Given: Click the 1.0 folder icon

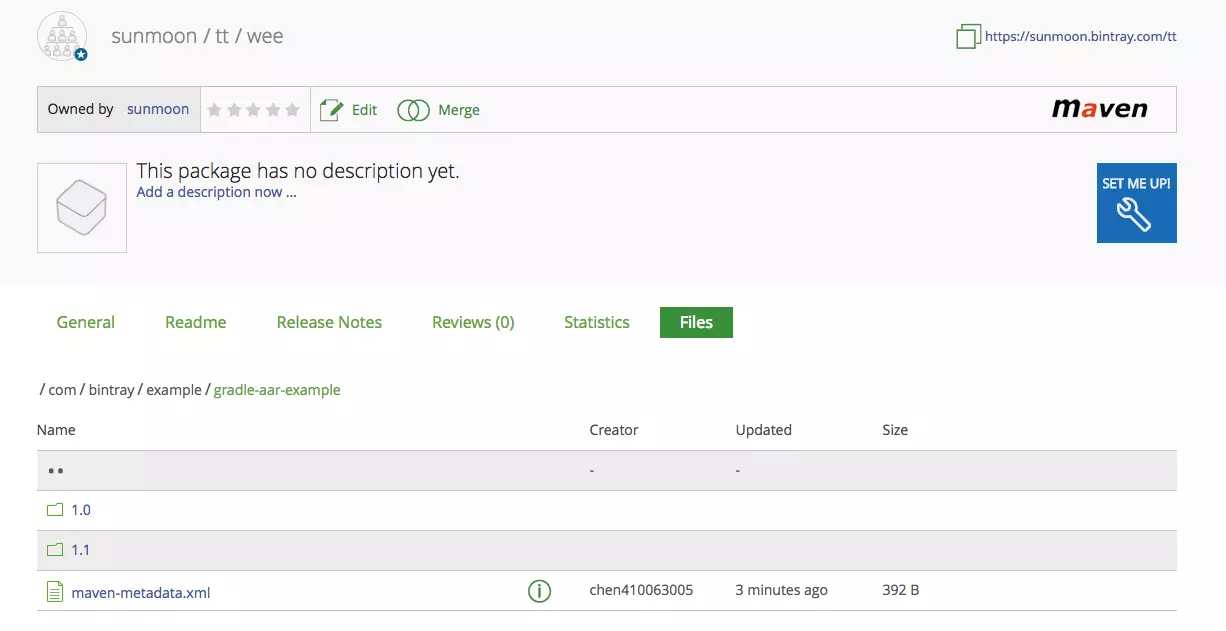Looking at the screenshot, I should (x=55, y=510).
